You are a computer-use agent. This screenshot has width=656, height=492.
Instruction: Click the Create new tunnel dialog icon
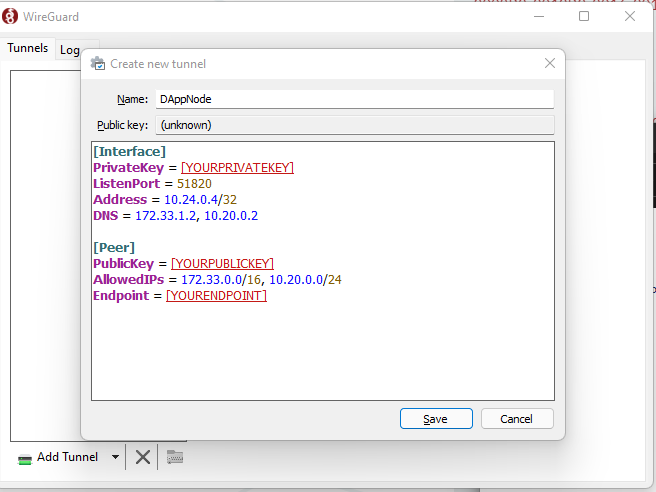pyautogui.click(x=98, y=64)
